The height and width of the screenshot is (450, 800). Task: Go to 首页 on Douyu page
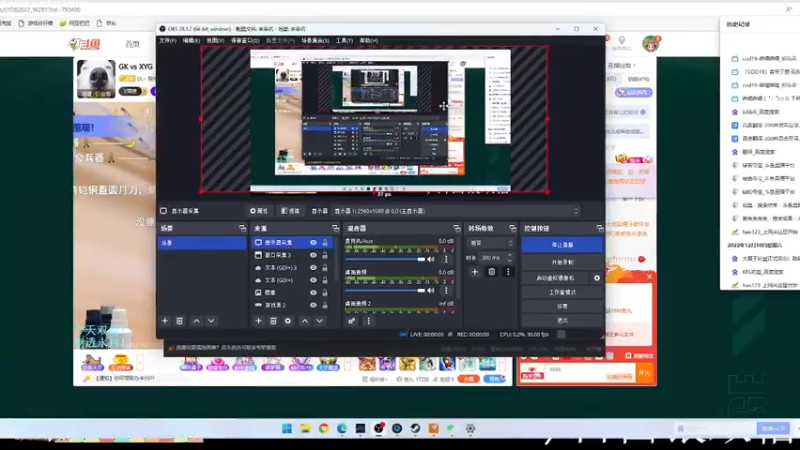[132, 44]
